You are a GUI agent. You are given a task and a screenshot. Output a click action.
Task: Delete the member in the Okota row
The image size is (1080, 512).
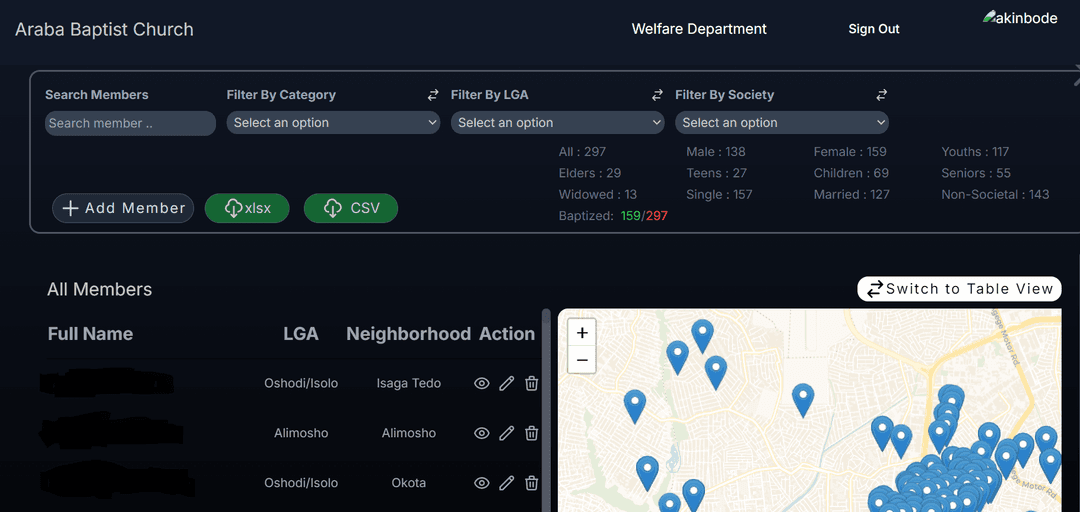click(532, 483)
